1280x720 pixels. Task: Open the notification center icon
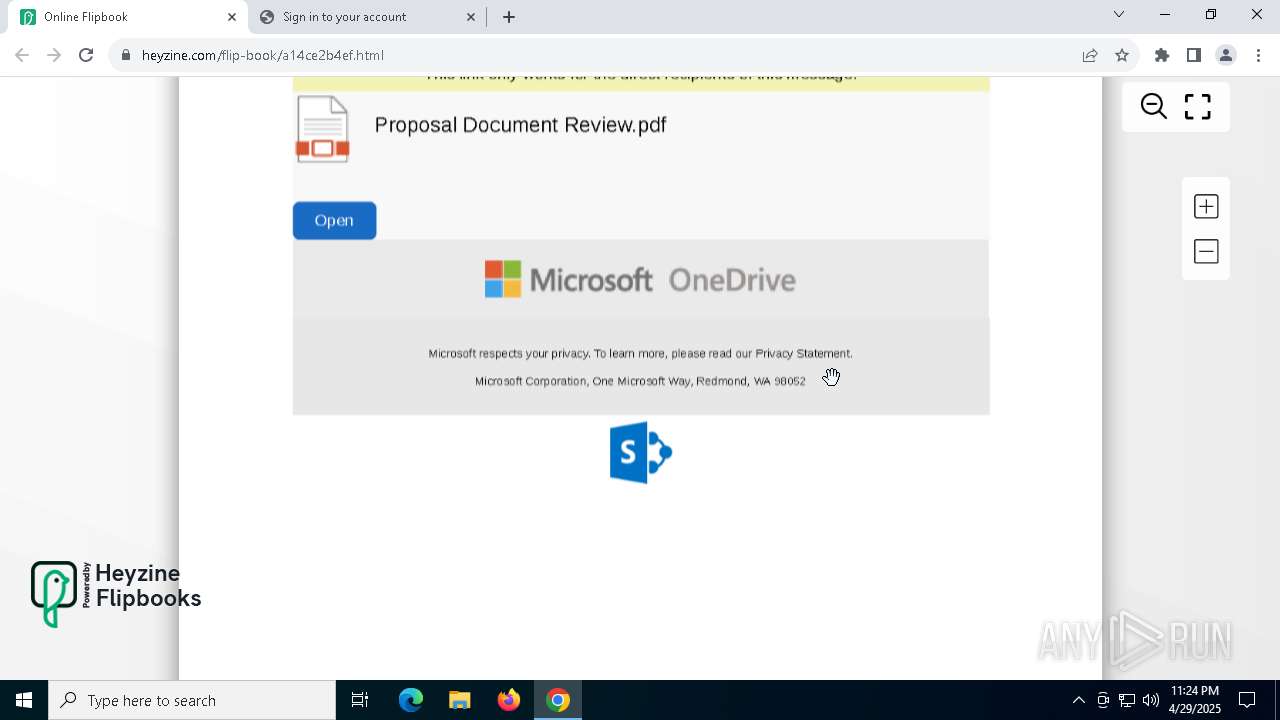(x=1247, y=700)
